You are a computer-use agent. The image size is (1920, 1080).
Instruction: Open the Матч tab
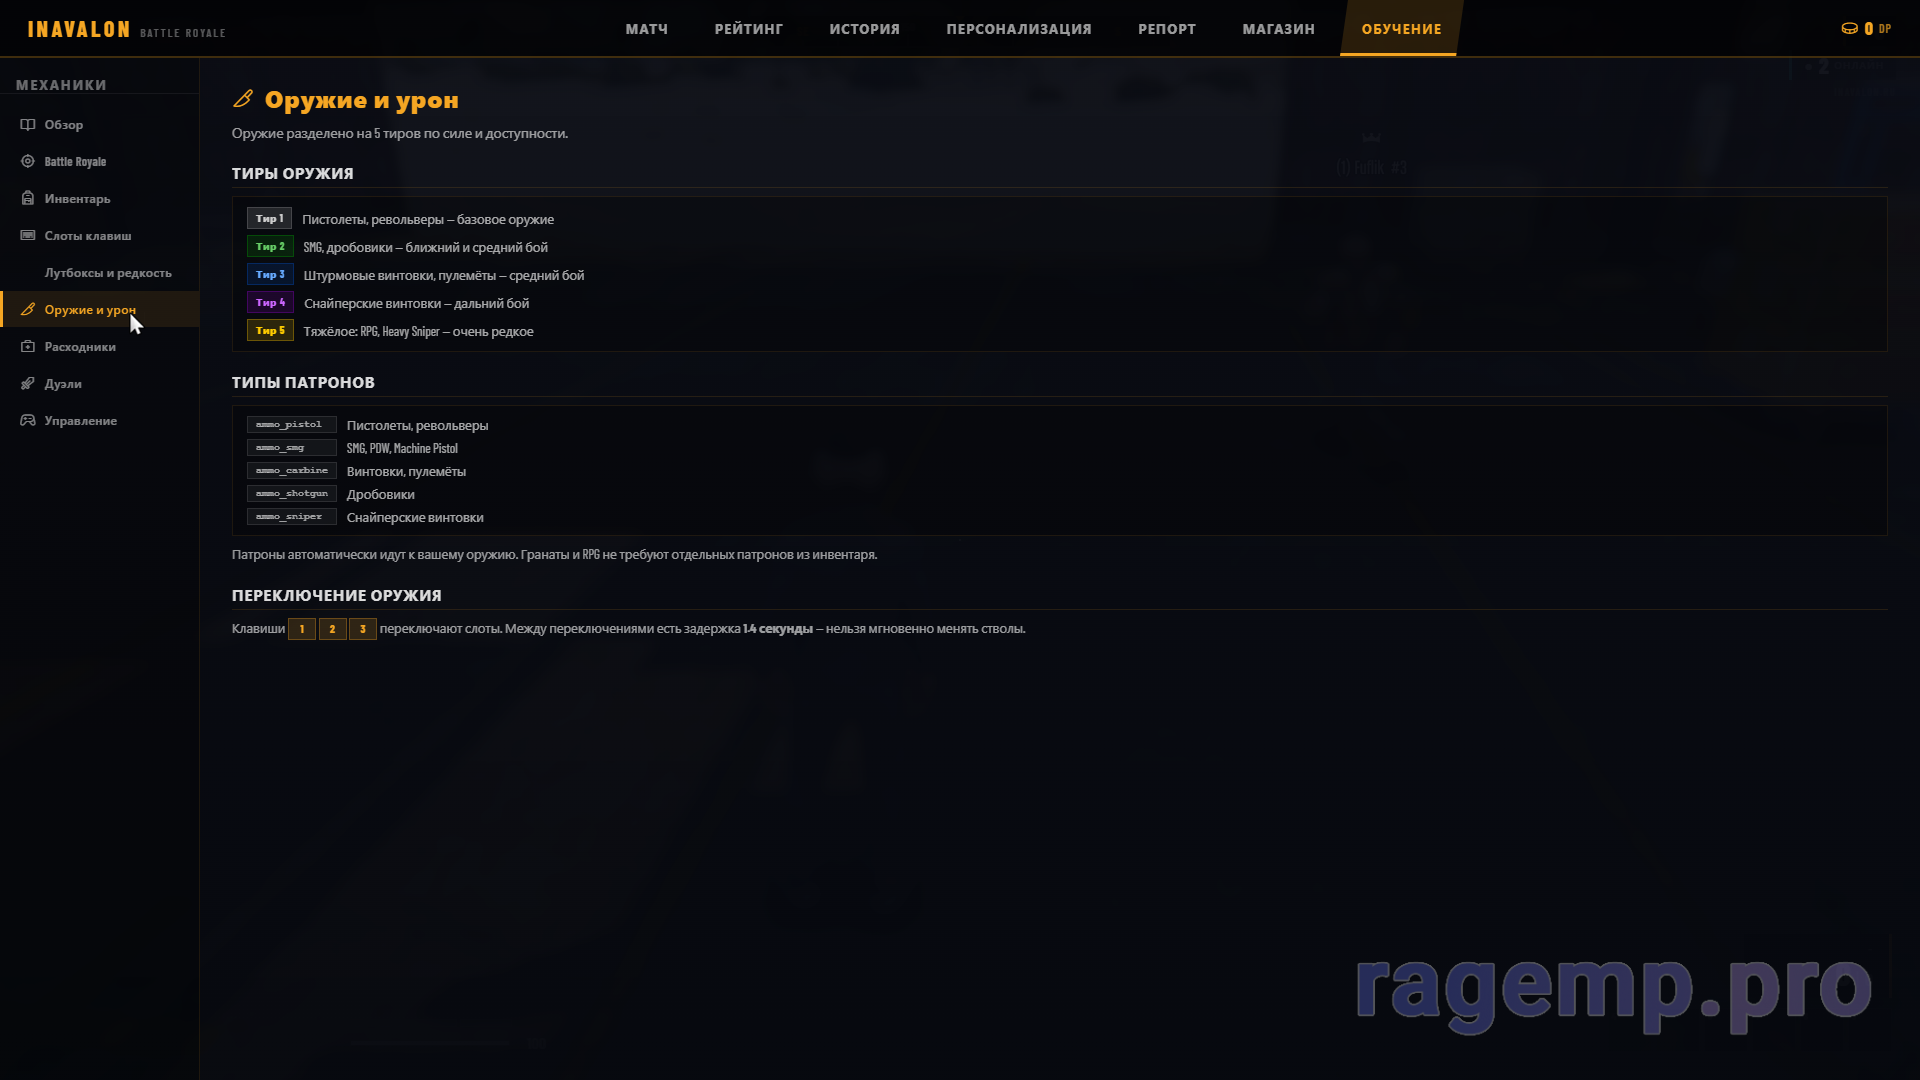(x=646, y=29)
